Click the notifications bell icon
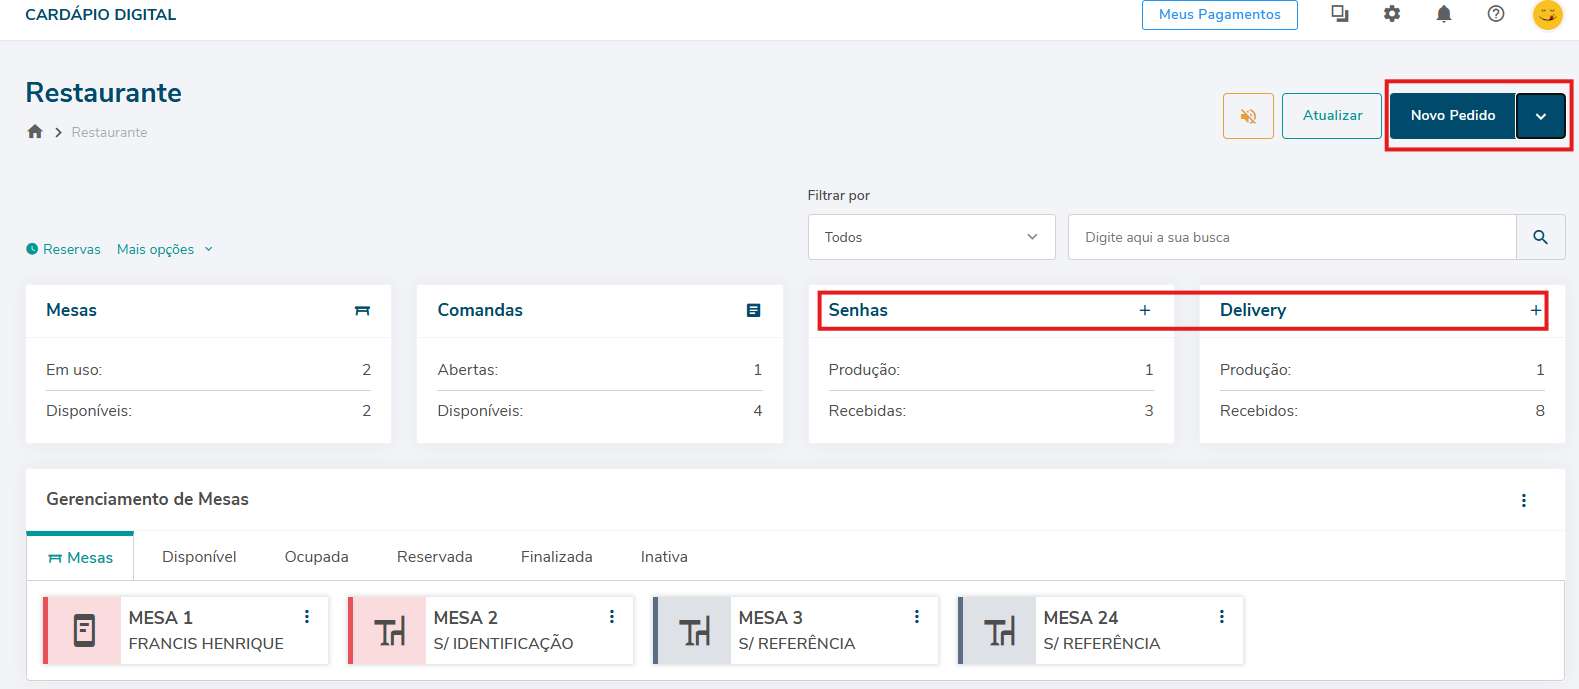Screen dimensions: 1579x689 (1443, 14)
